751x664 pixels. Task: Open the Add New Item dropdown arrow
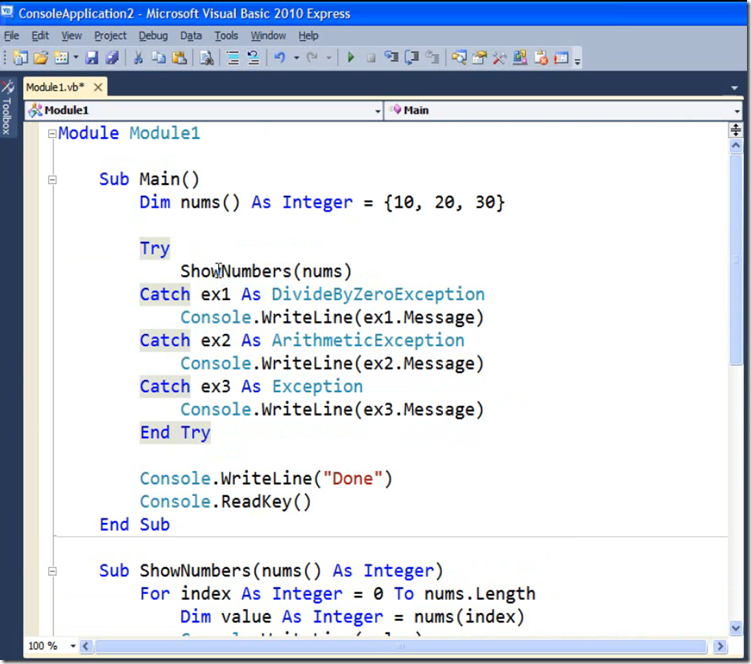click(76, 58)
